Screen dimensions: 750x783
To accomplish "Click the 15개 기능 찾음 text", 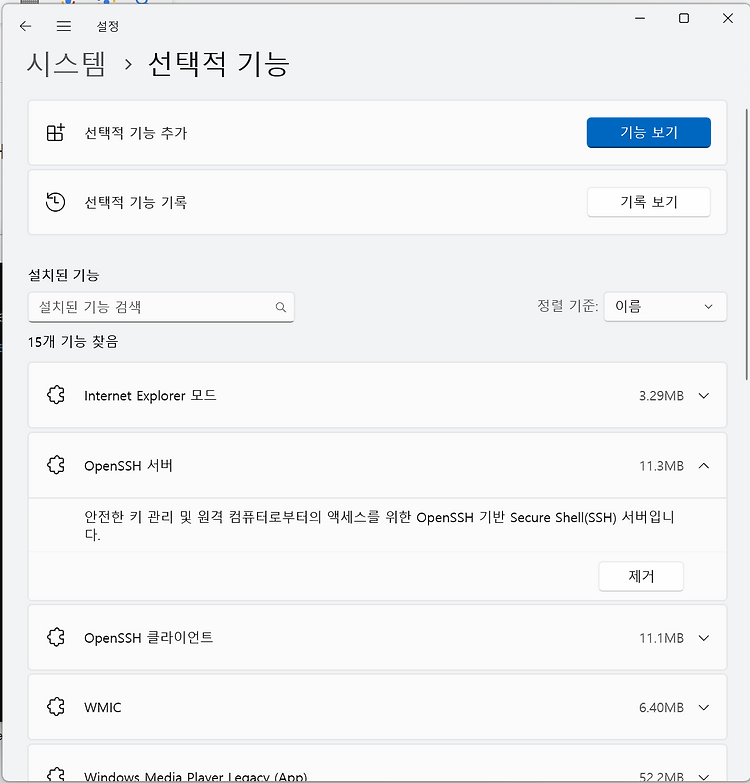I will click(73, 342).
